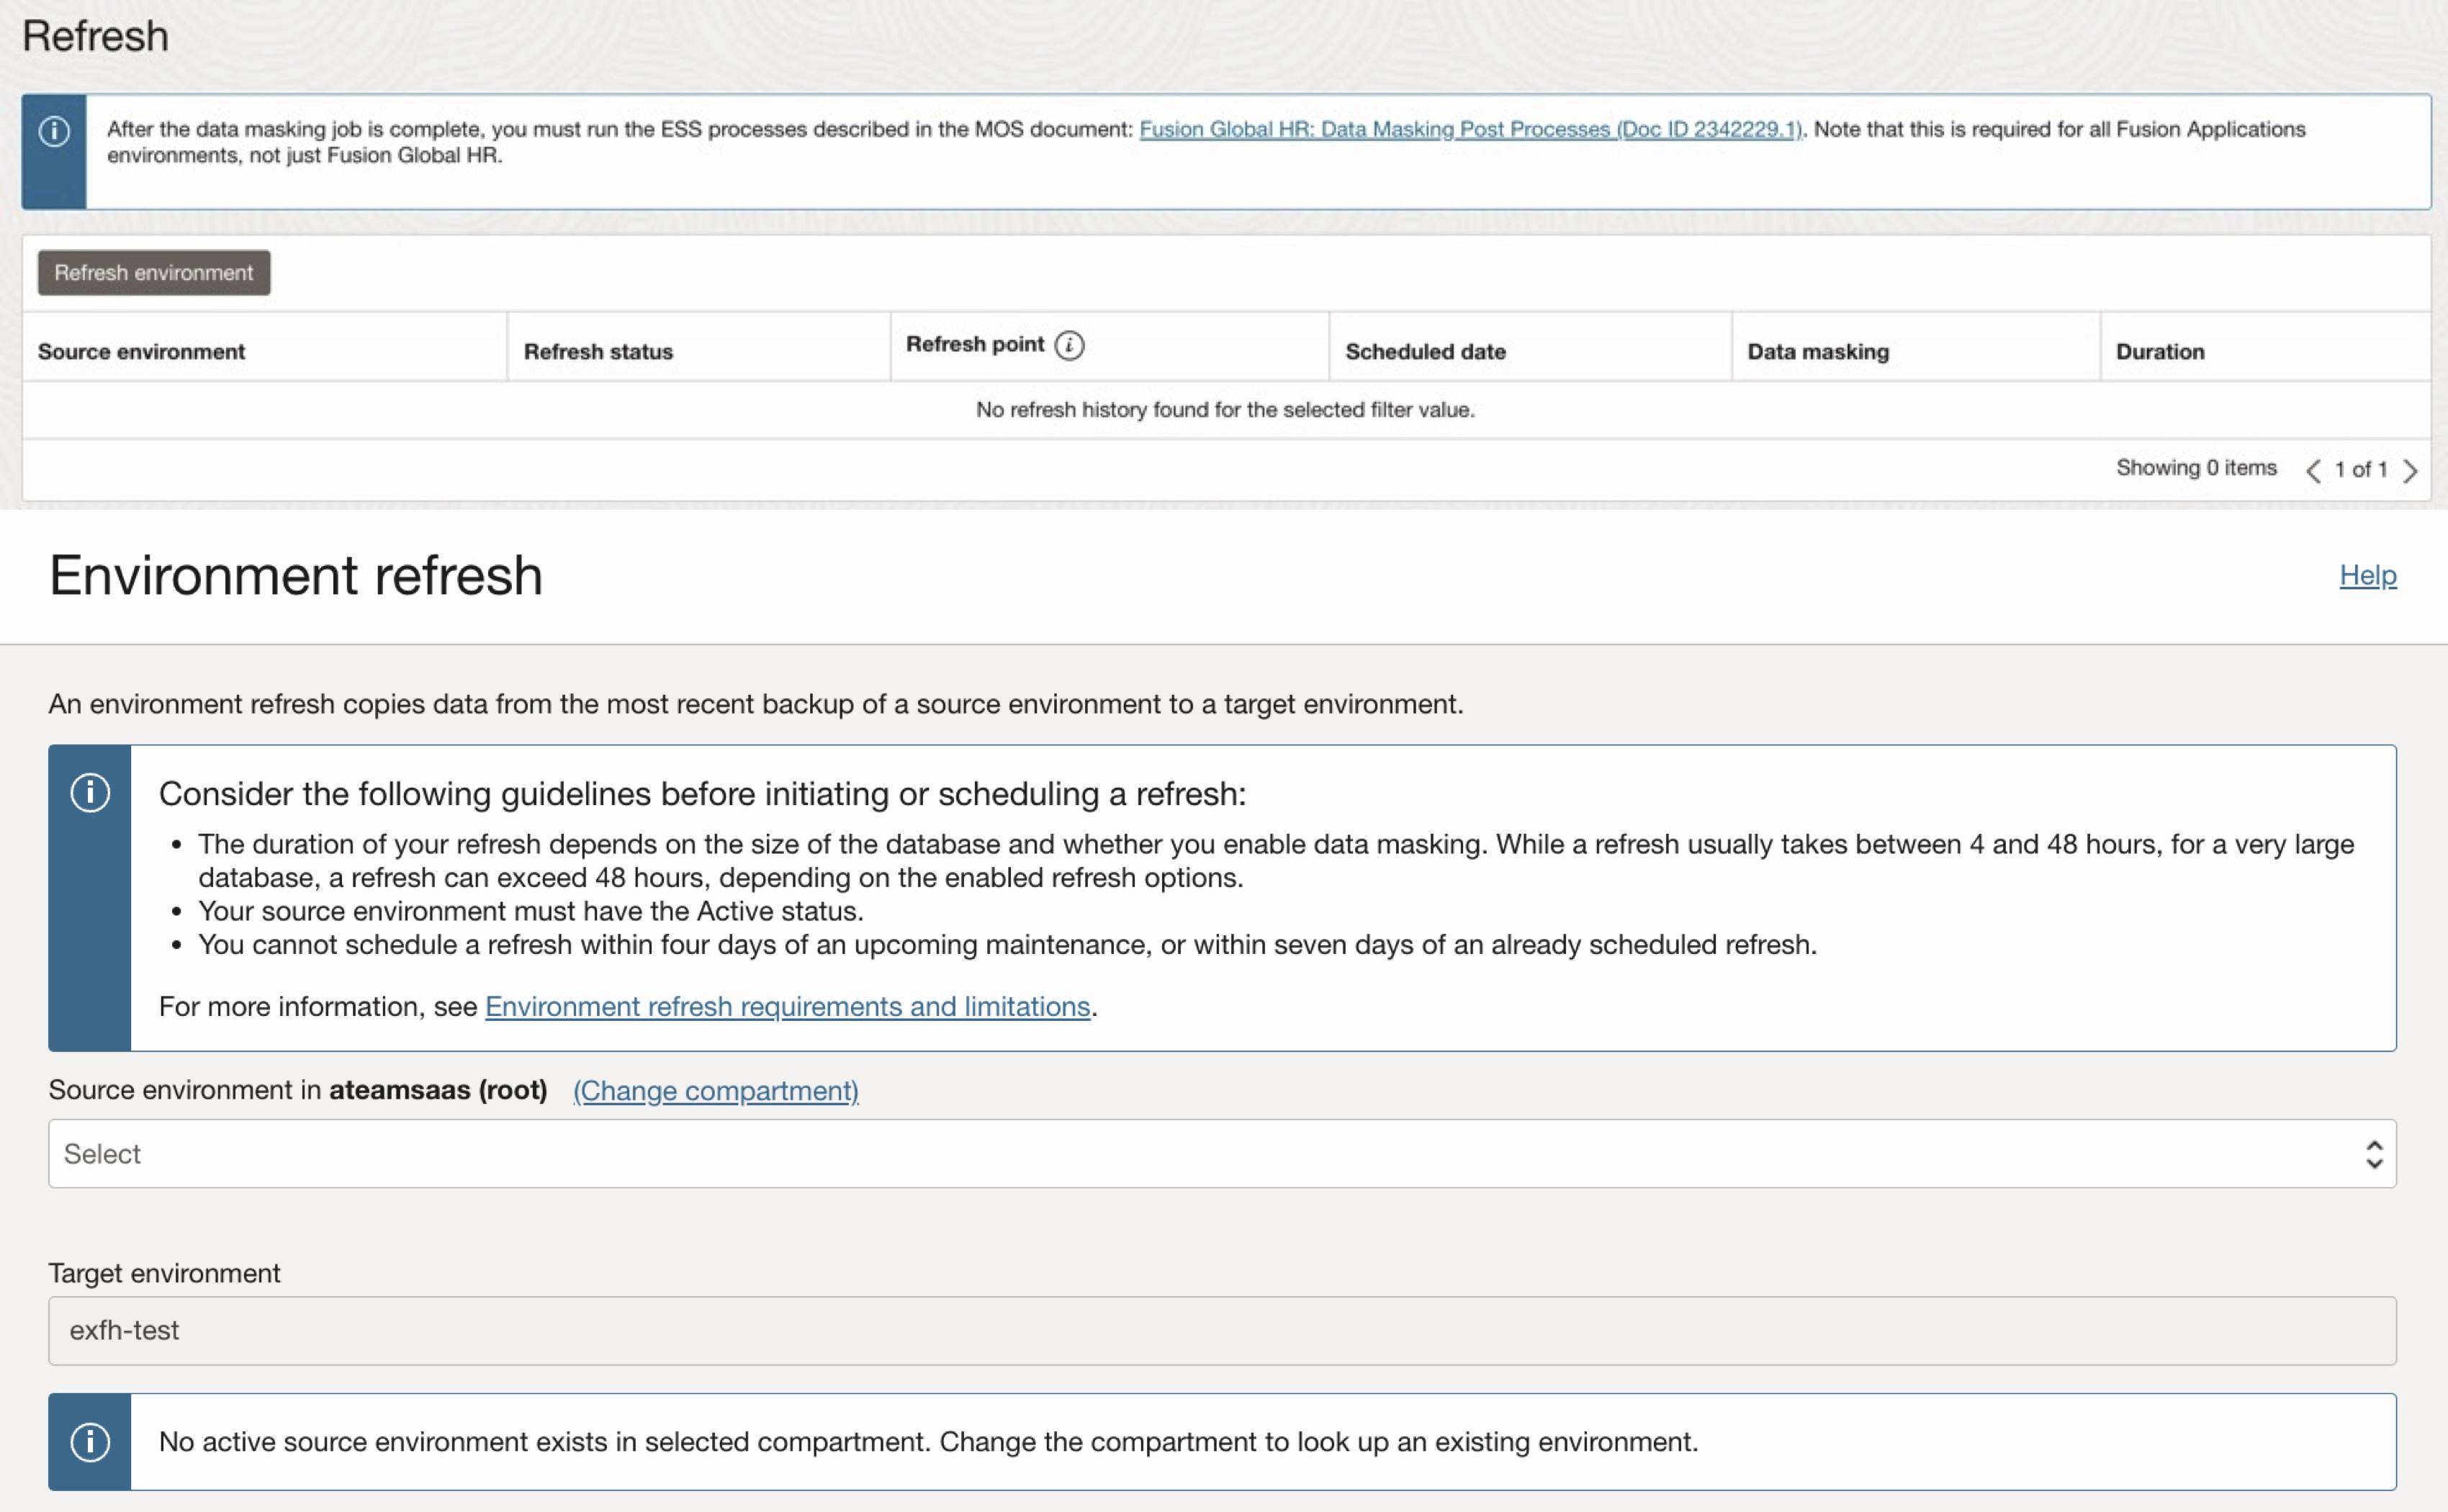Click the Data masking column header
The width and height of the screenshot is (2448, 1512).
[1818, 352]
